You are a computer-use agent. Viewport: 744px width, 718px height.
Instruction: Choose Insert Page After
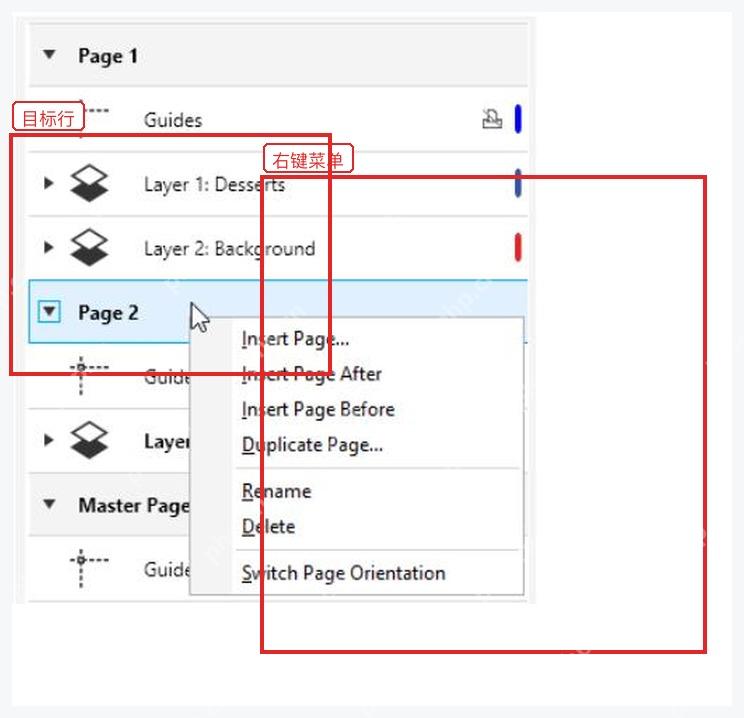click(356, 374)
